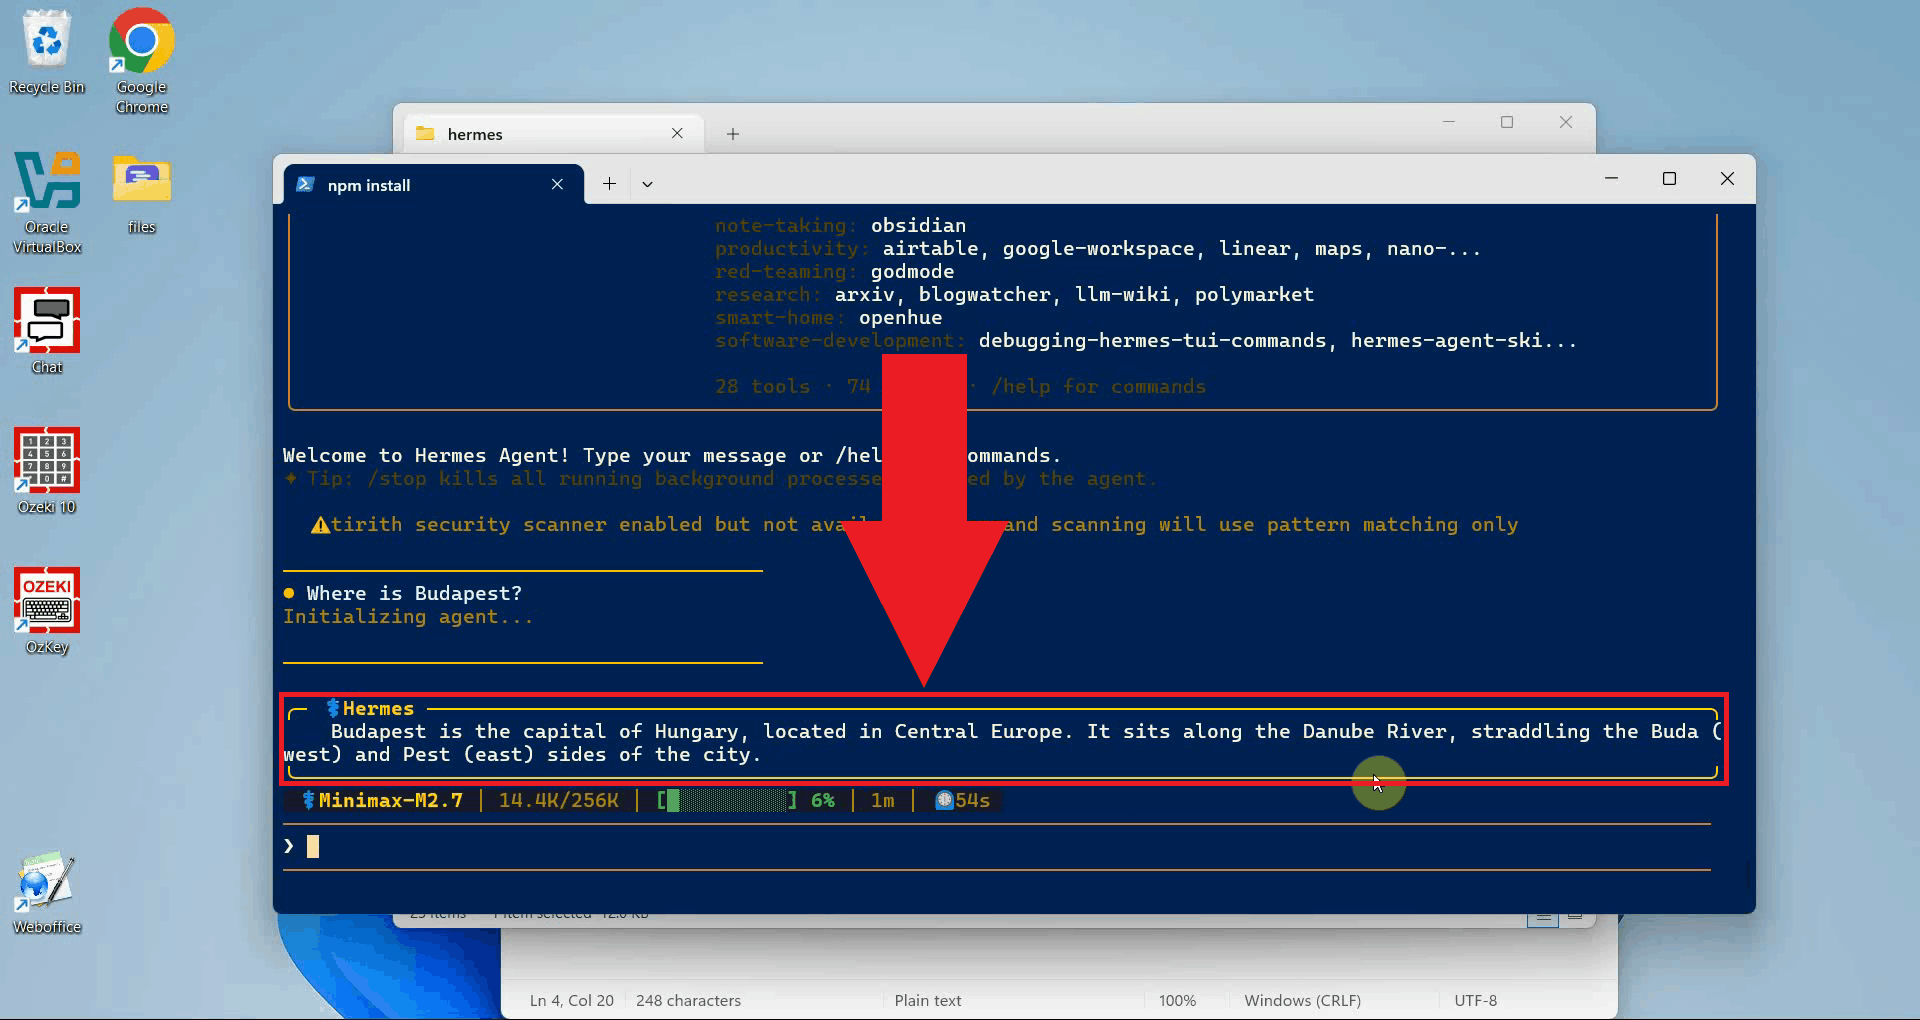The height and width of the screenshot is (1020, 1920).
Task: Launch Google Chrome from the desktop
Action: [x=142, y=61]
